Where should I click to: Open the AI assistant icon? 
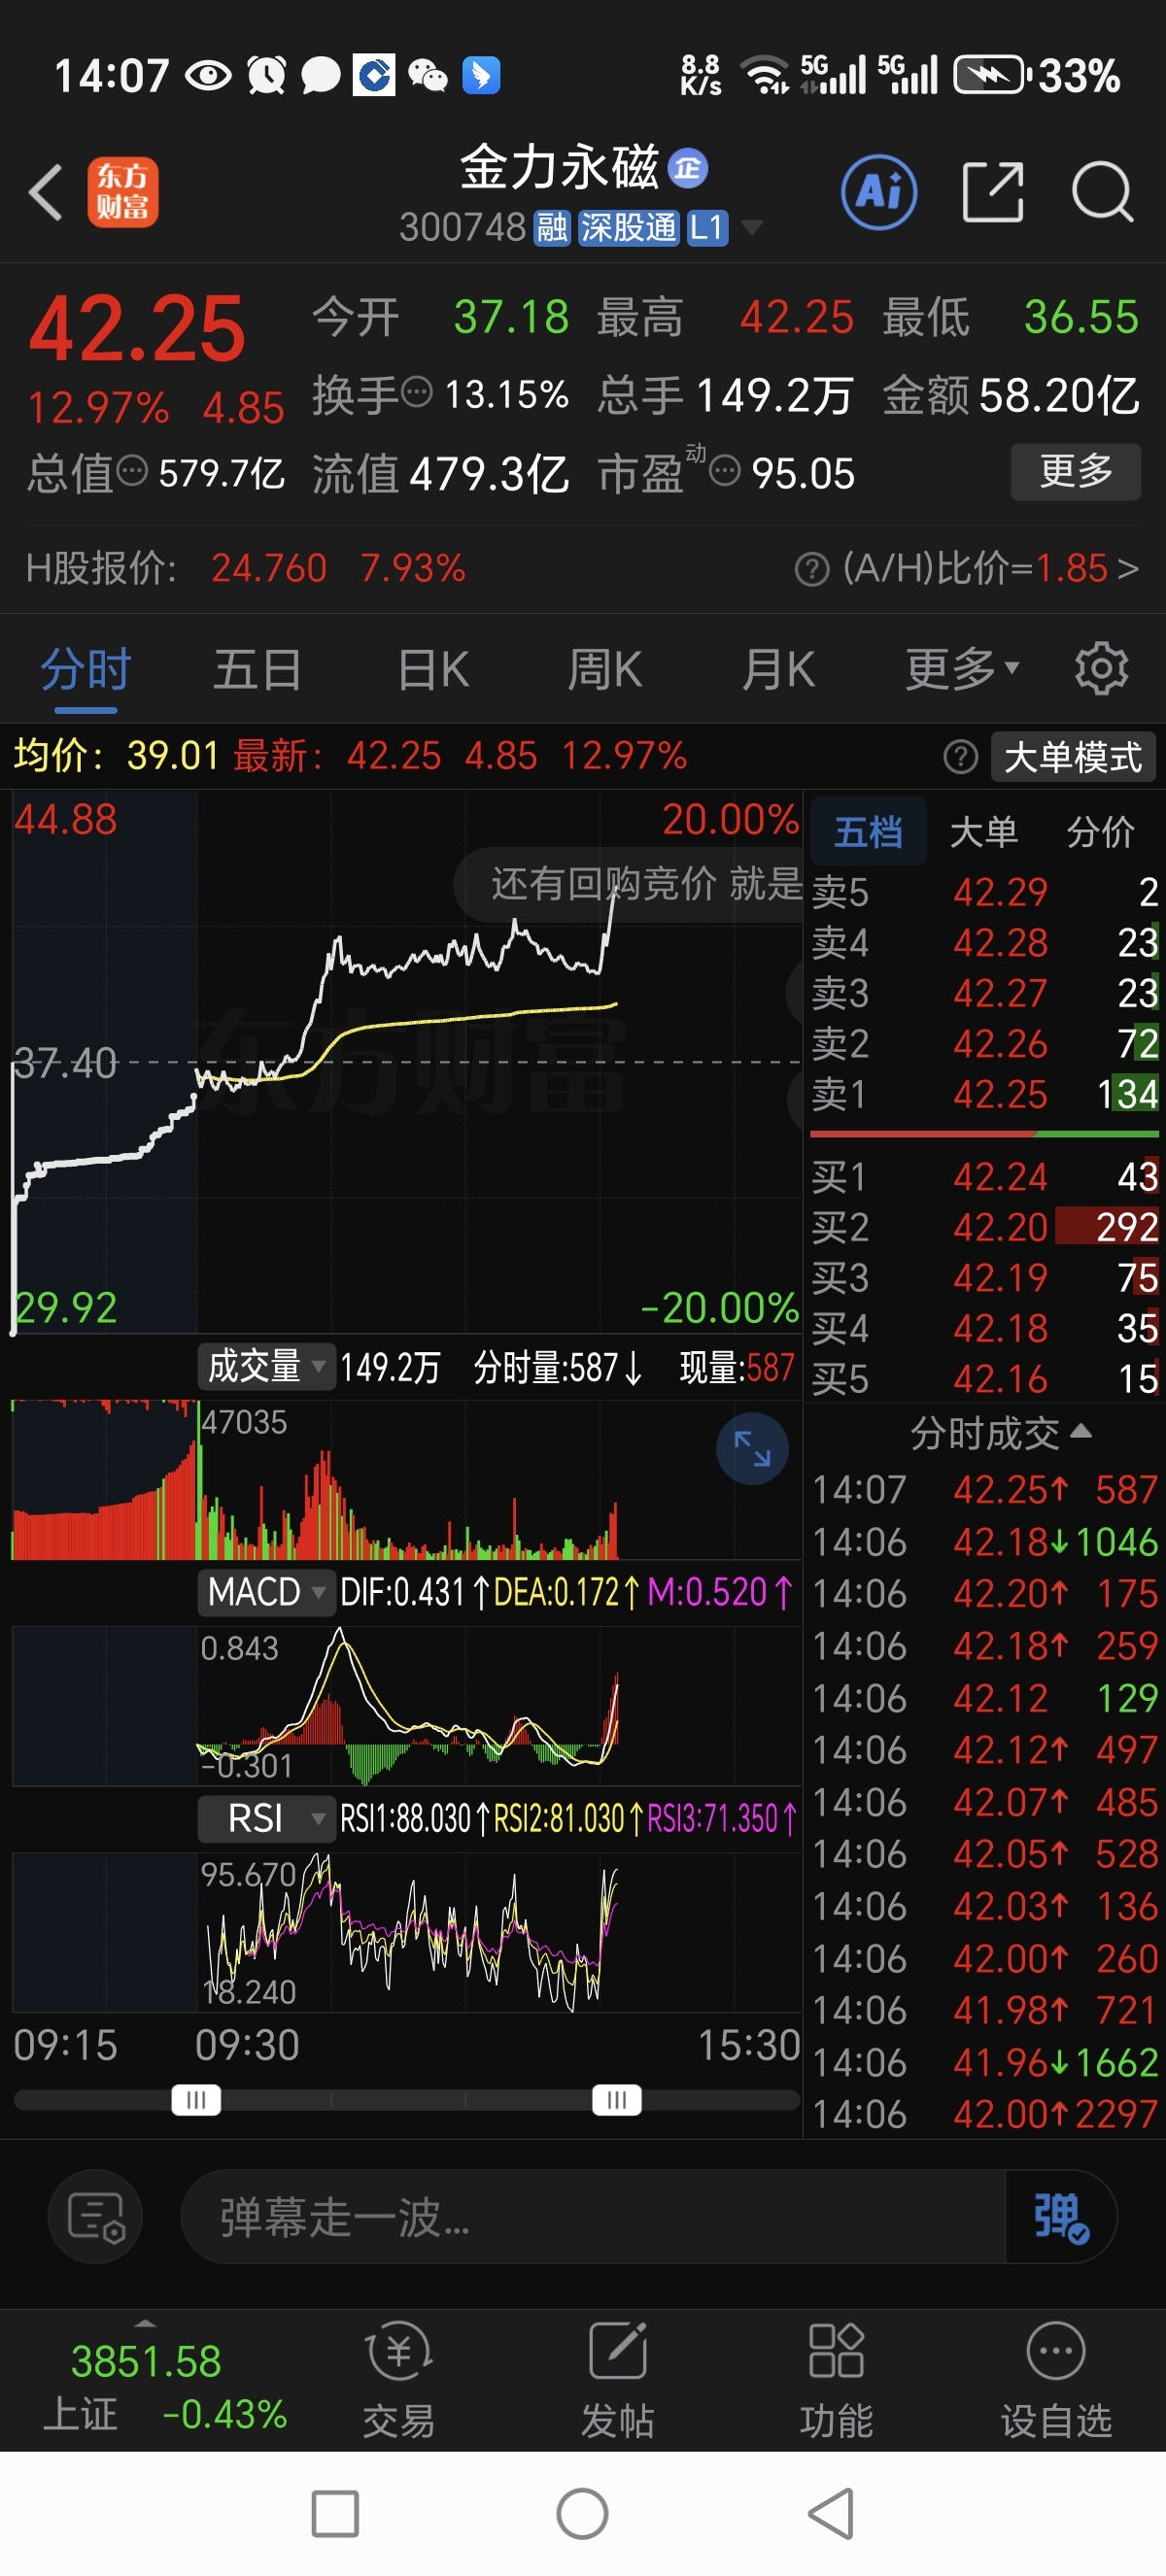tap(879, 192)
